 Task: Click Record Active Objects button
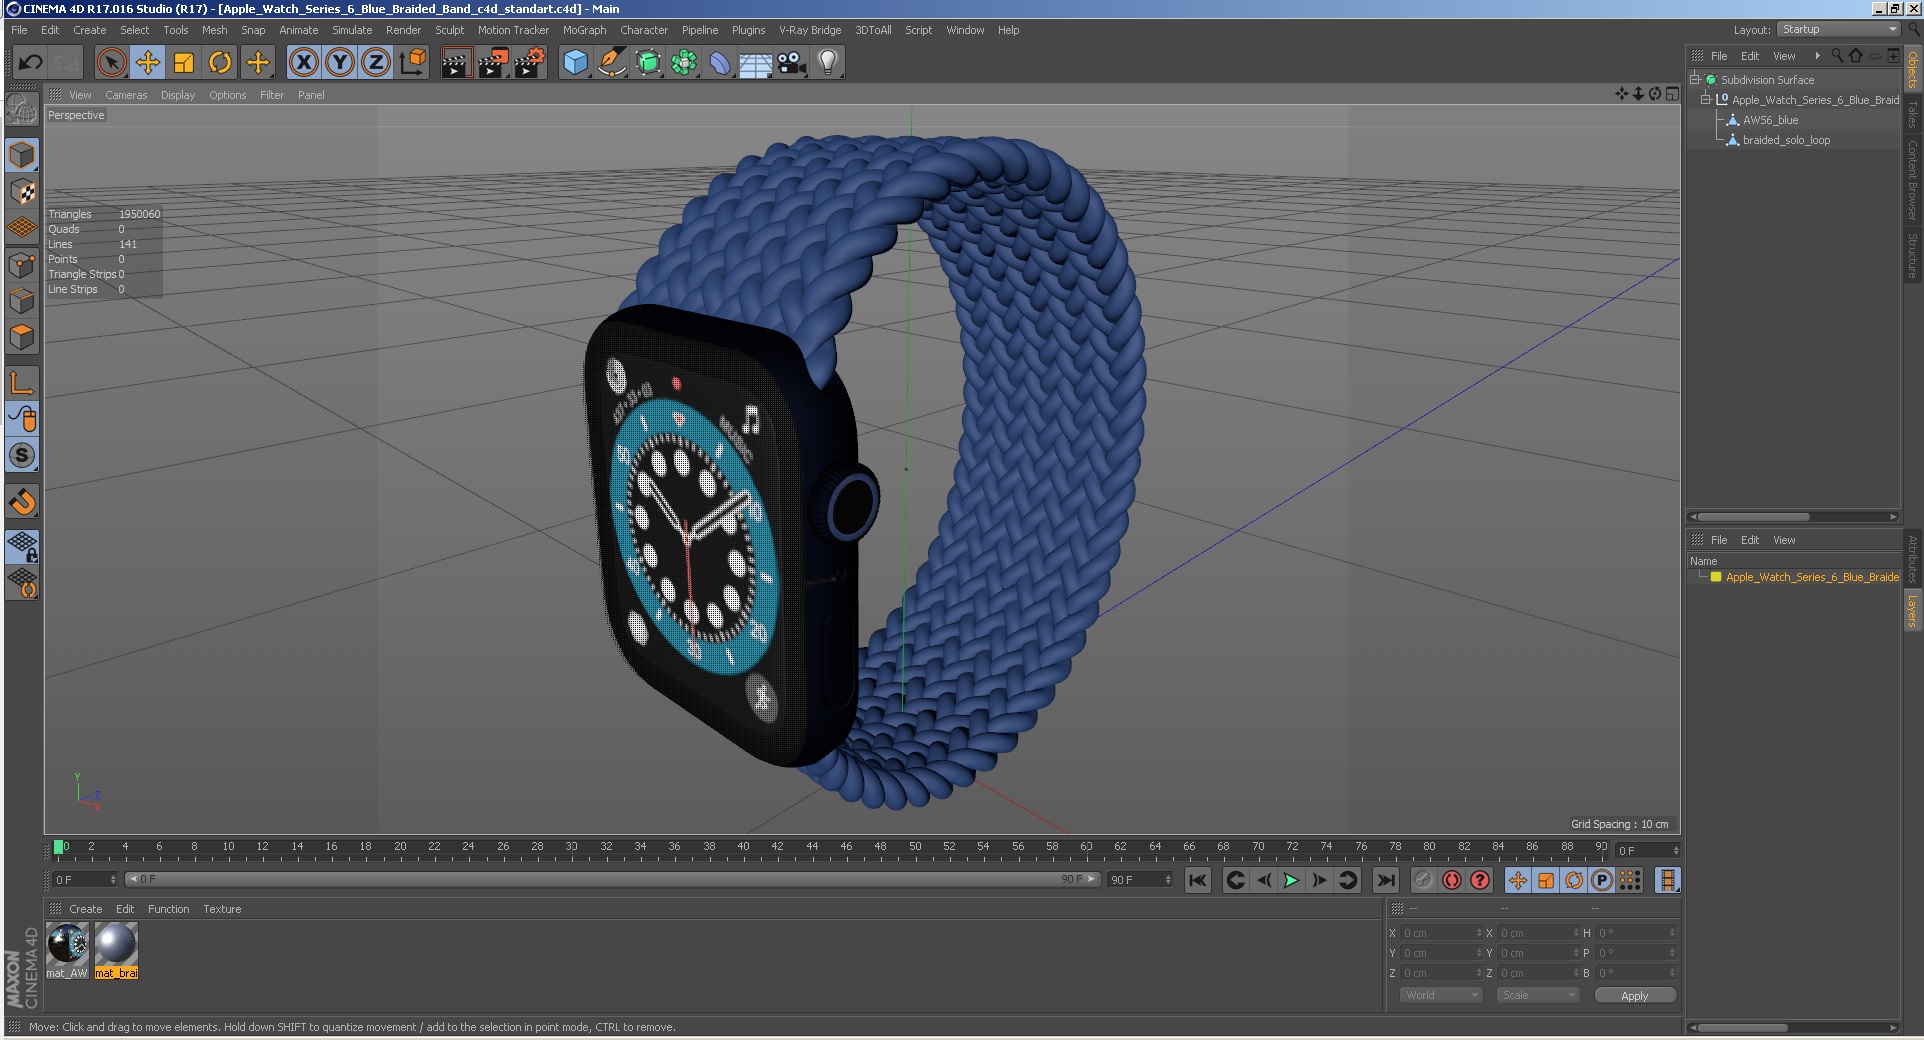click(x=1424, y=880)
